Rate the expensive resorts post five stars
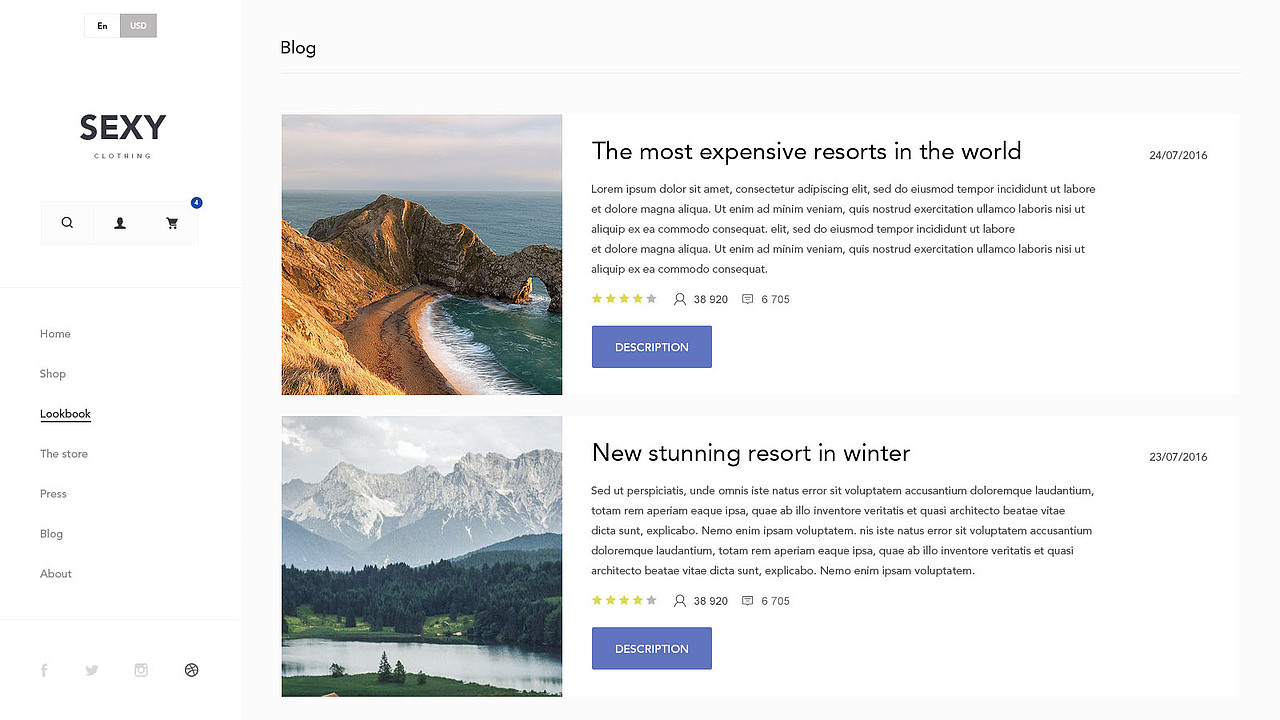This screenshot has height=720, width=1280. coord(651,299)
